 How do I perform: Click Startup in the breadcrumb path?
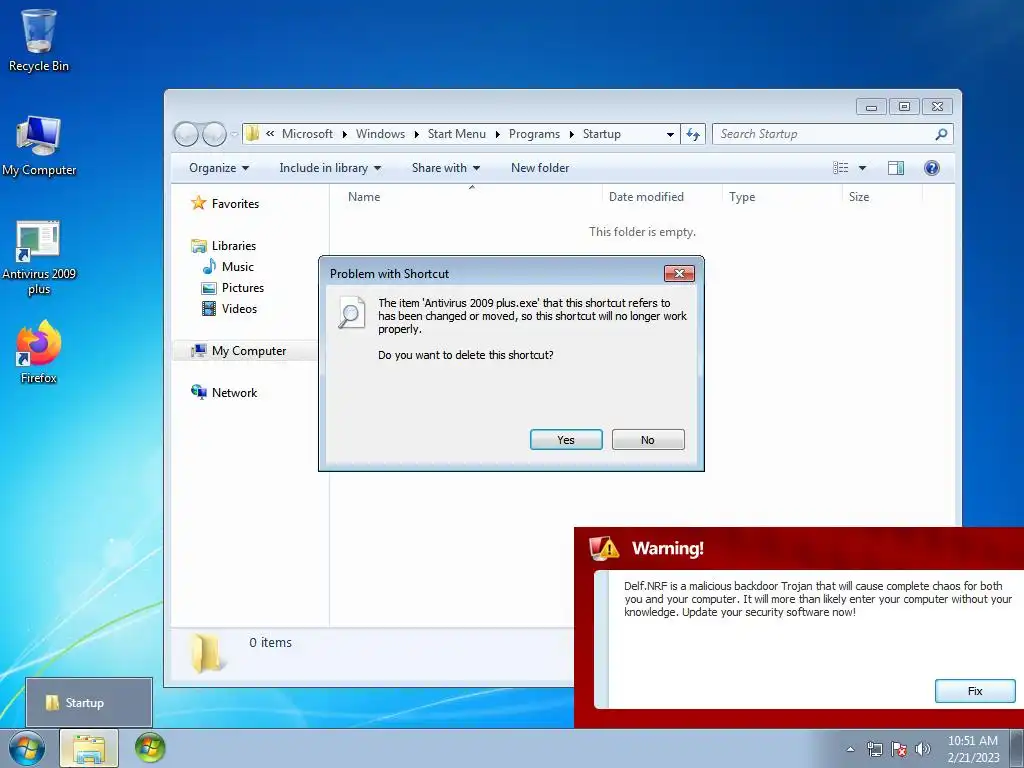[x=601, y=134]
